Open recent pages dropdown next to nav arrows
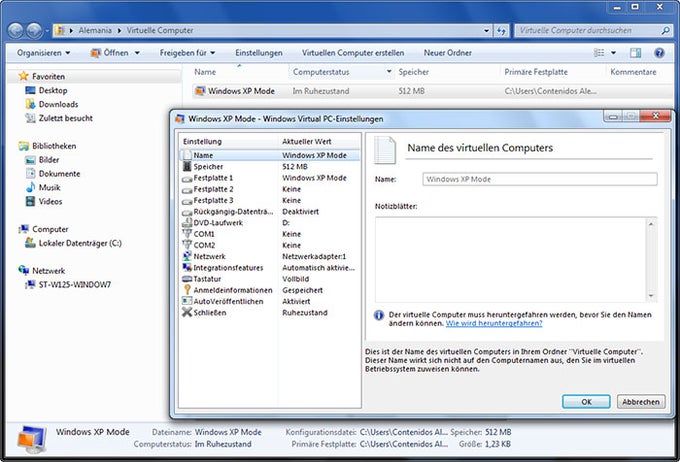The height and width of the screenshot is (462, 680). tap(47, 31)
